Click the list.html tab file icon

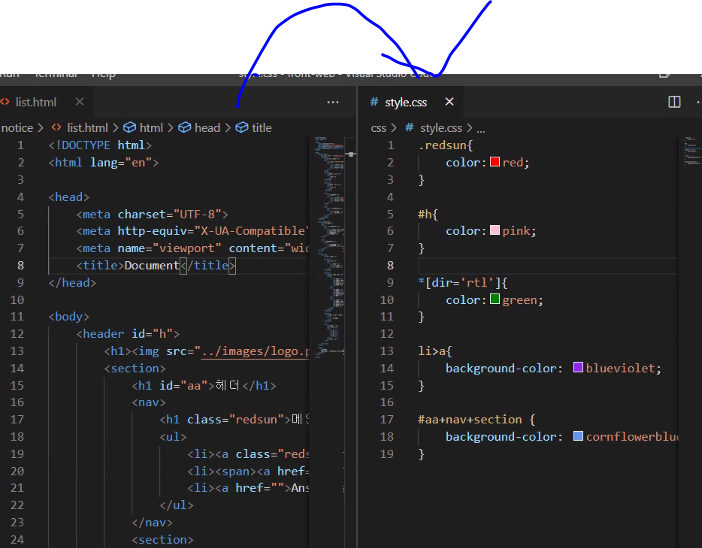point(4,102)
